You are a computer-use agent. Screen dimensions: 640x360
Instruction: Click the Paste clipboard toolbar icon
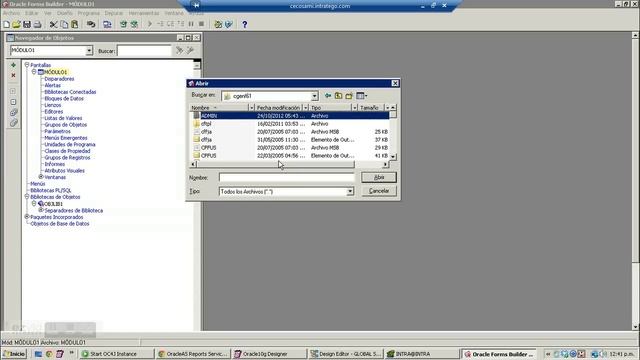tap(75, 24)
